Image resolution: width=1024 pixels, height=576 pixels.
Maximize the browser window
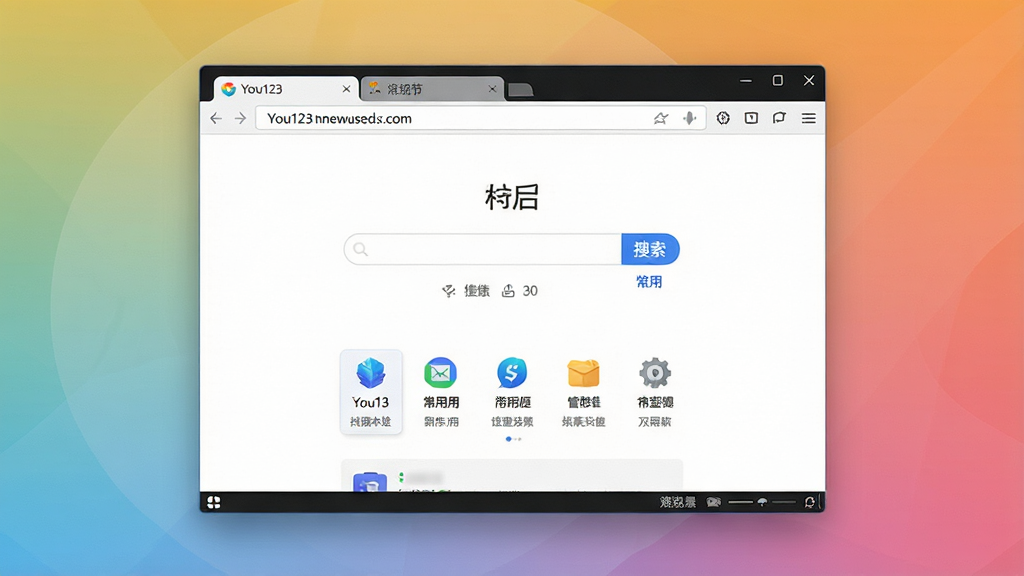coord(777,80)
